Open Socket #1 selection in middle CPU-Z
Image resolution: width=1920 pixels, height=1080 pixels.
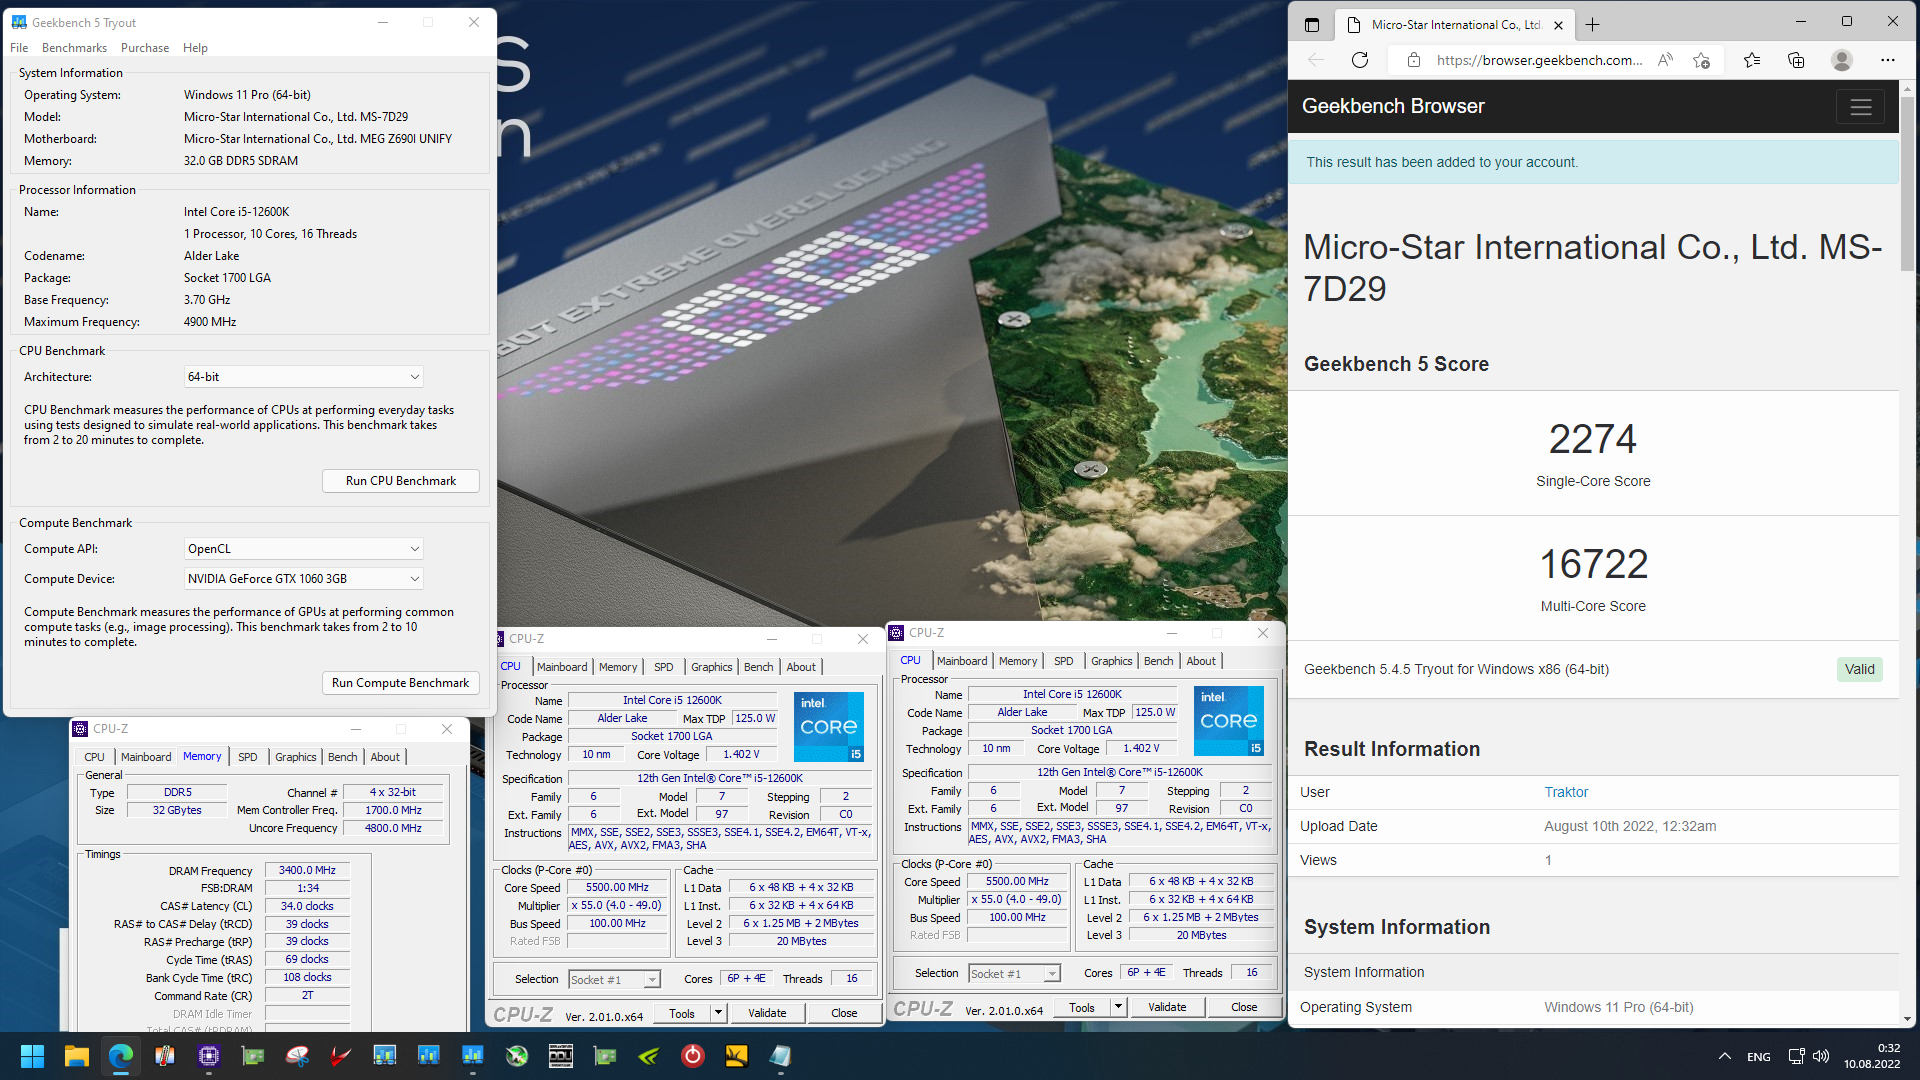(614, 980)
